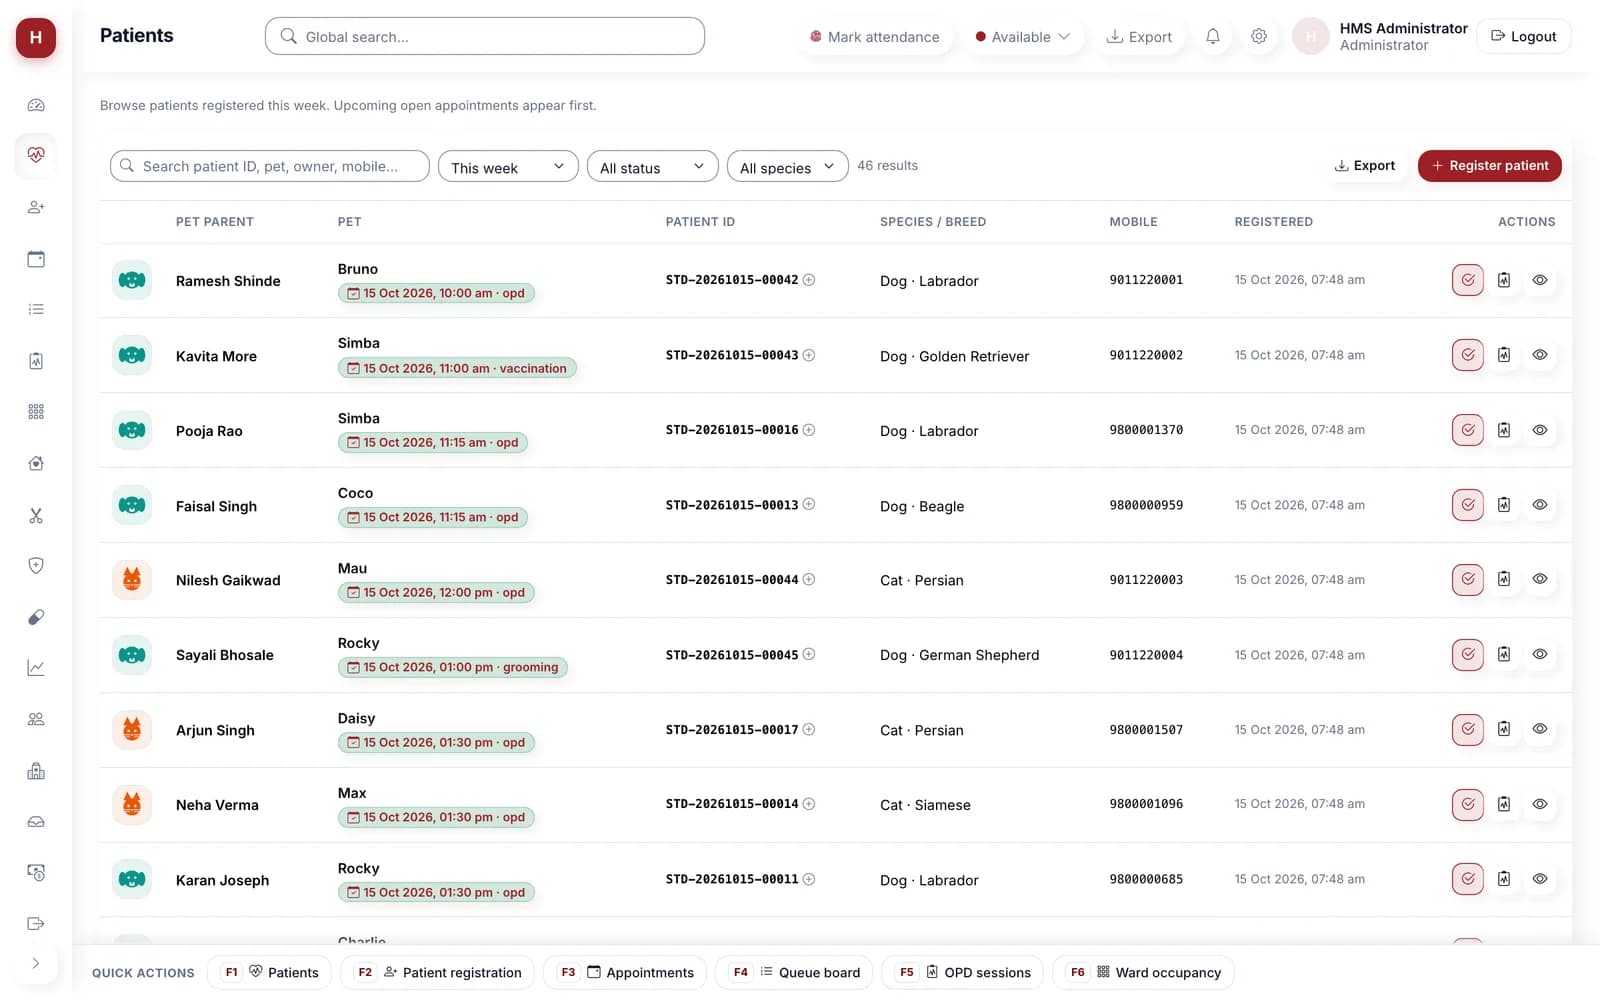
Task: Open settings gear in header
Action: point(1259,37)
